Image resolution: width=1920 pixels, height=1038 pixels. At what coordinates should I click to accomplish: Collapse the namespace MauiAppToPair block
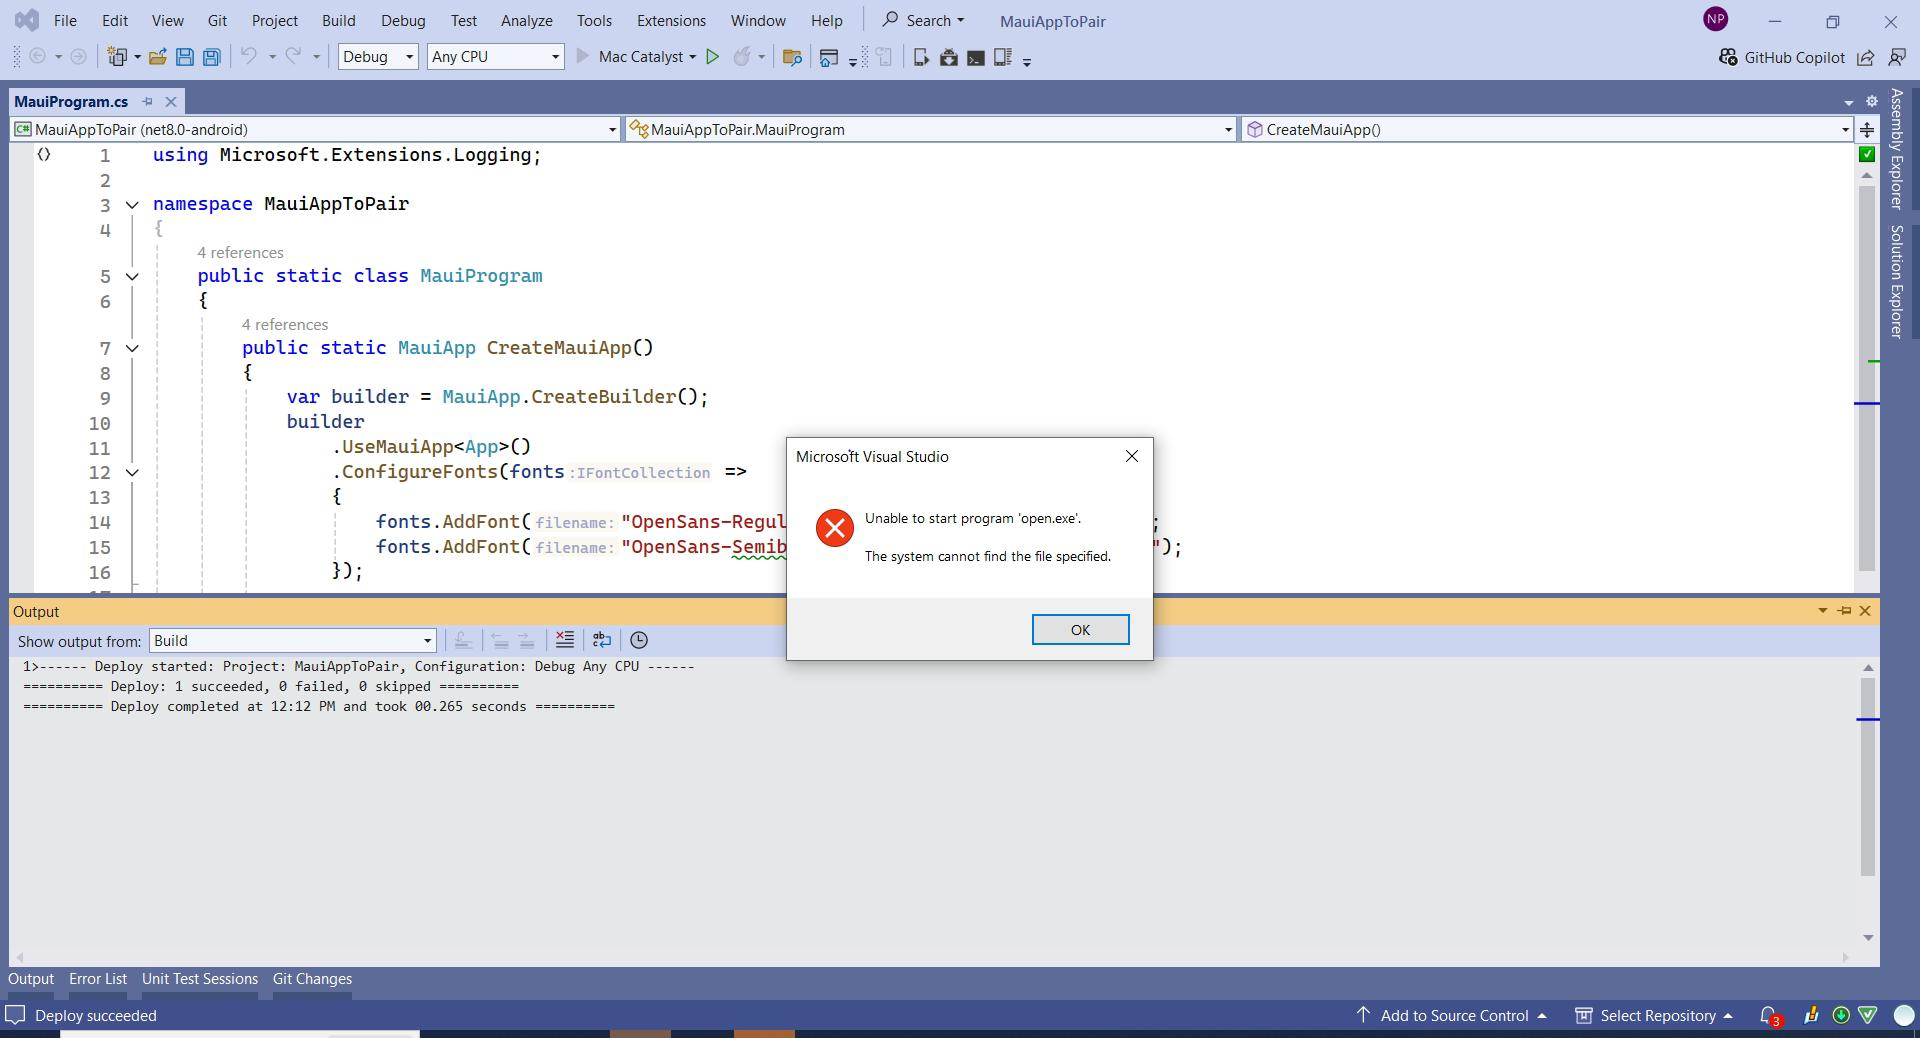132,204
